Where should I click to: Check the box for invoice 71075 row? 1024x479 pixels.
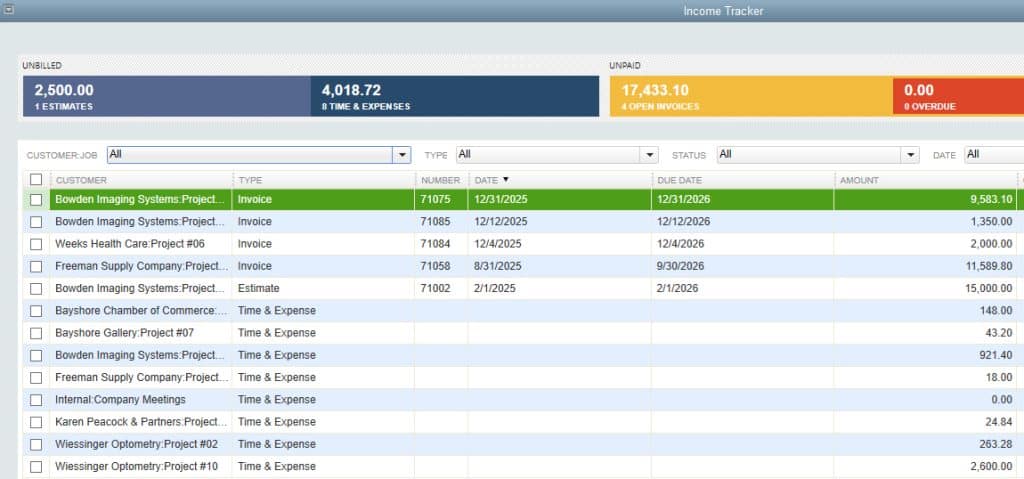(36, 200)
